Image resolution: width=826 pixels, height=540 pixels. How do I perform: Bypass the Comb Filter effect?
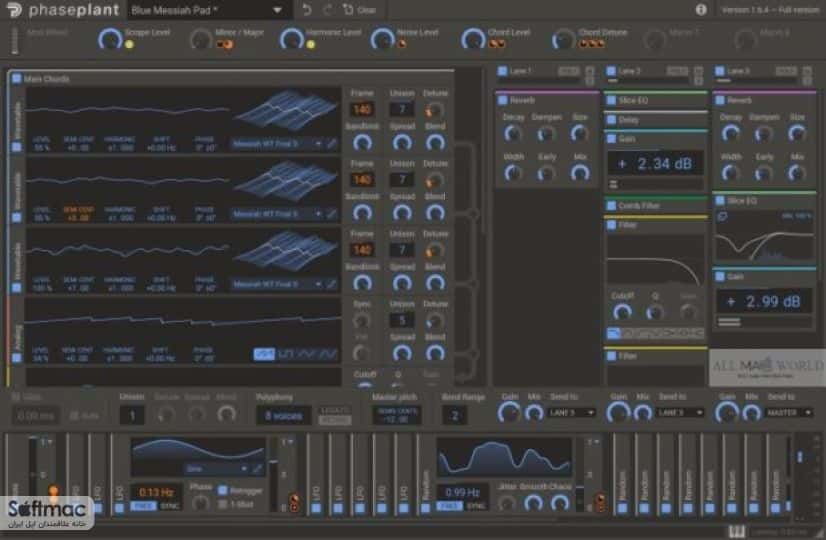point(611,206)
